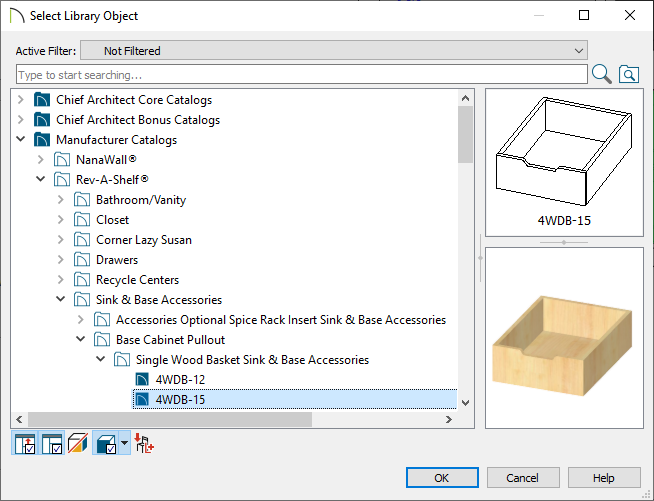Screen dimensions: 654x501
Task: Click the Rev-A-Shelf folder icon
Action: 62,180
